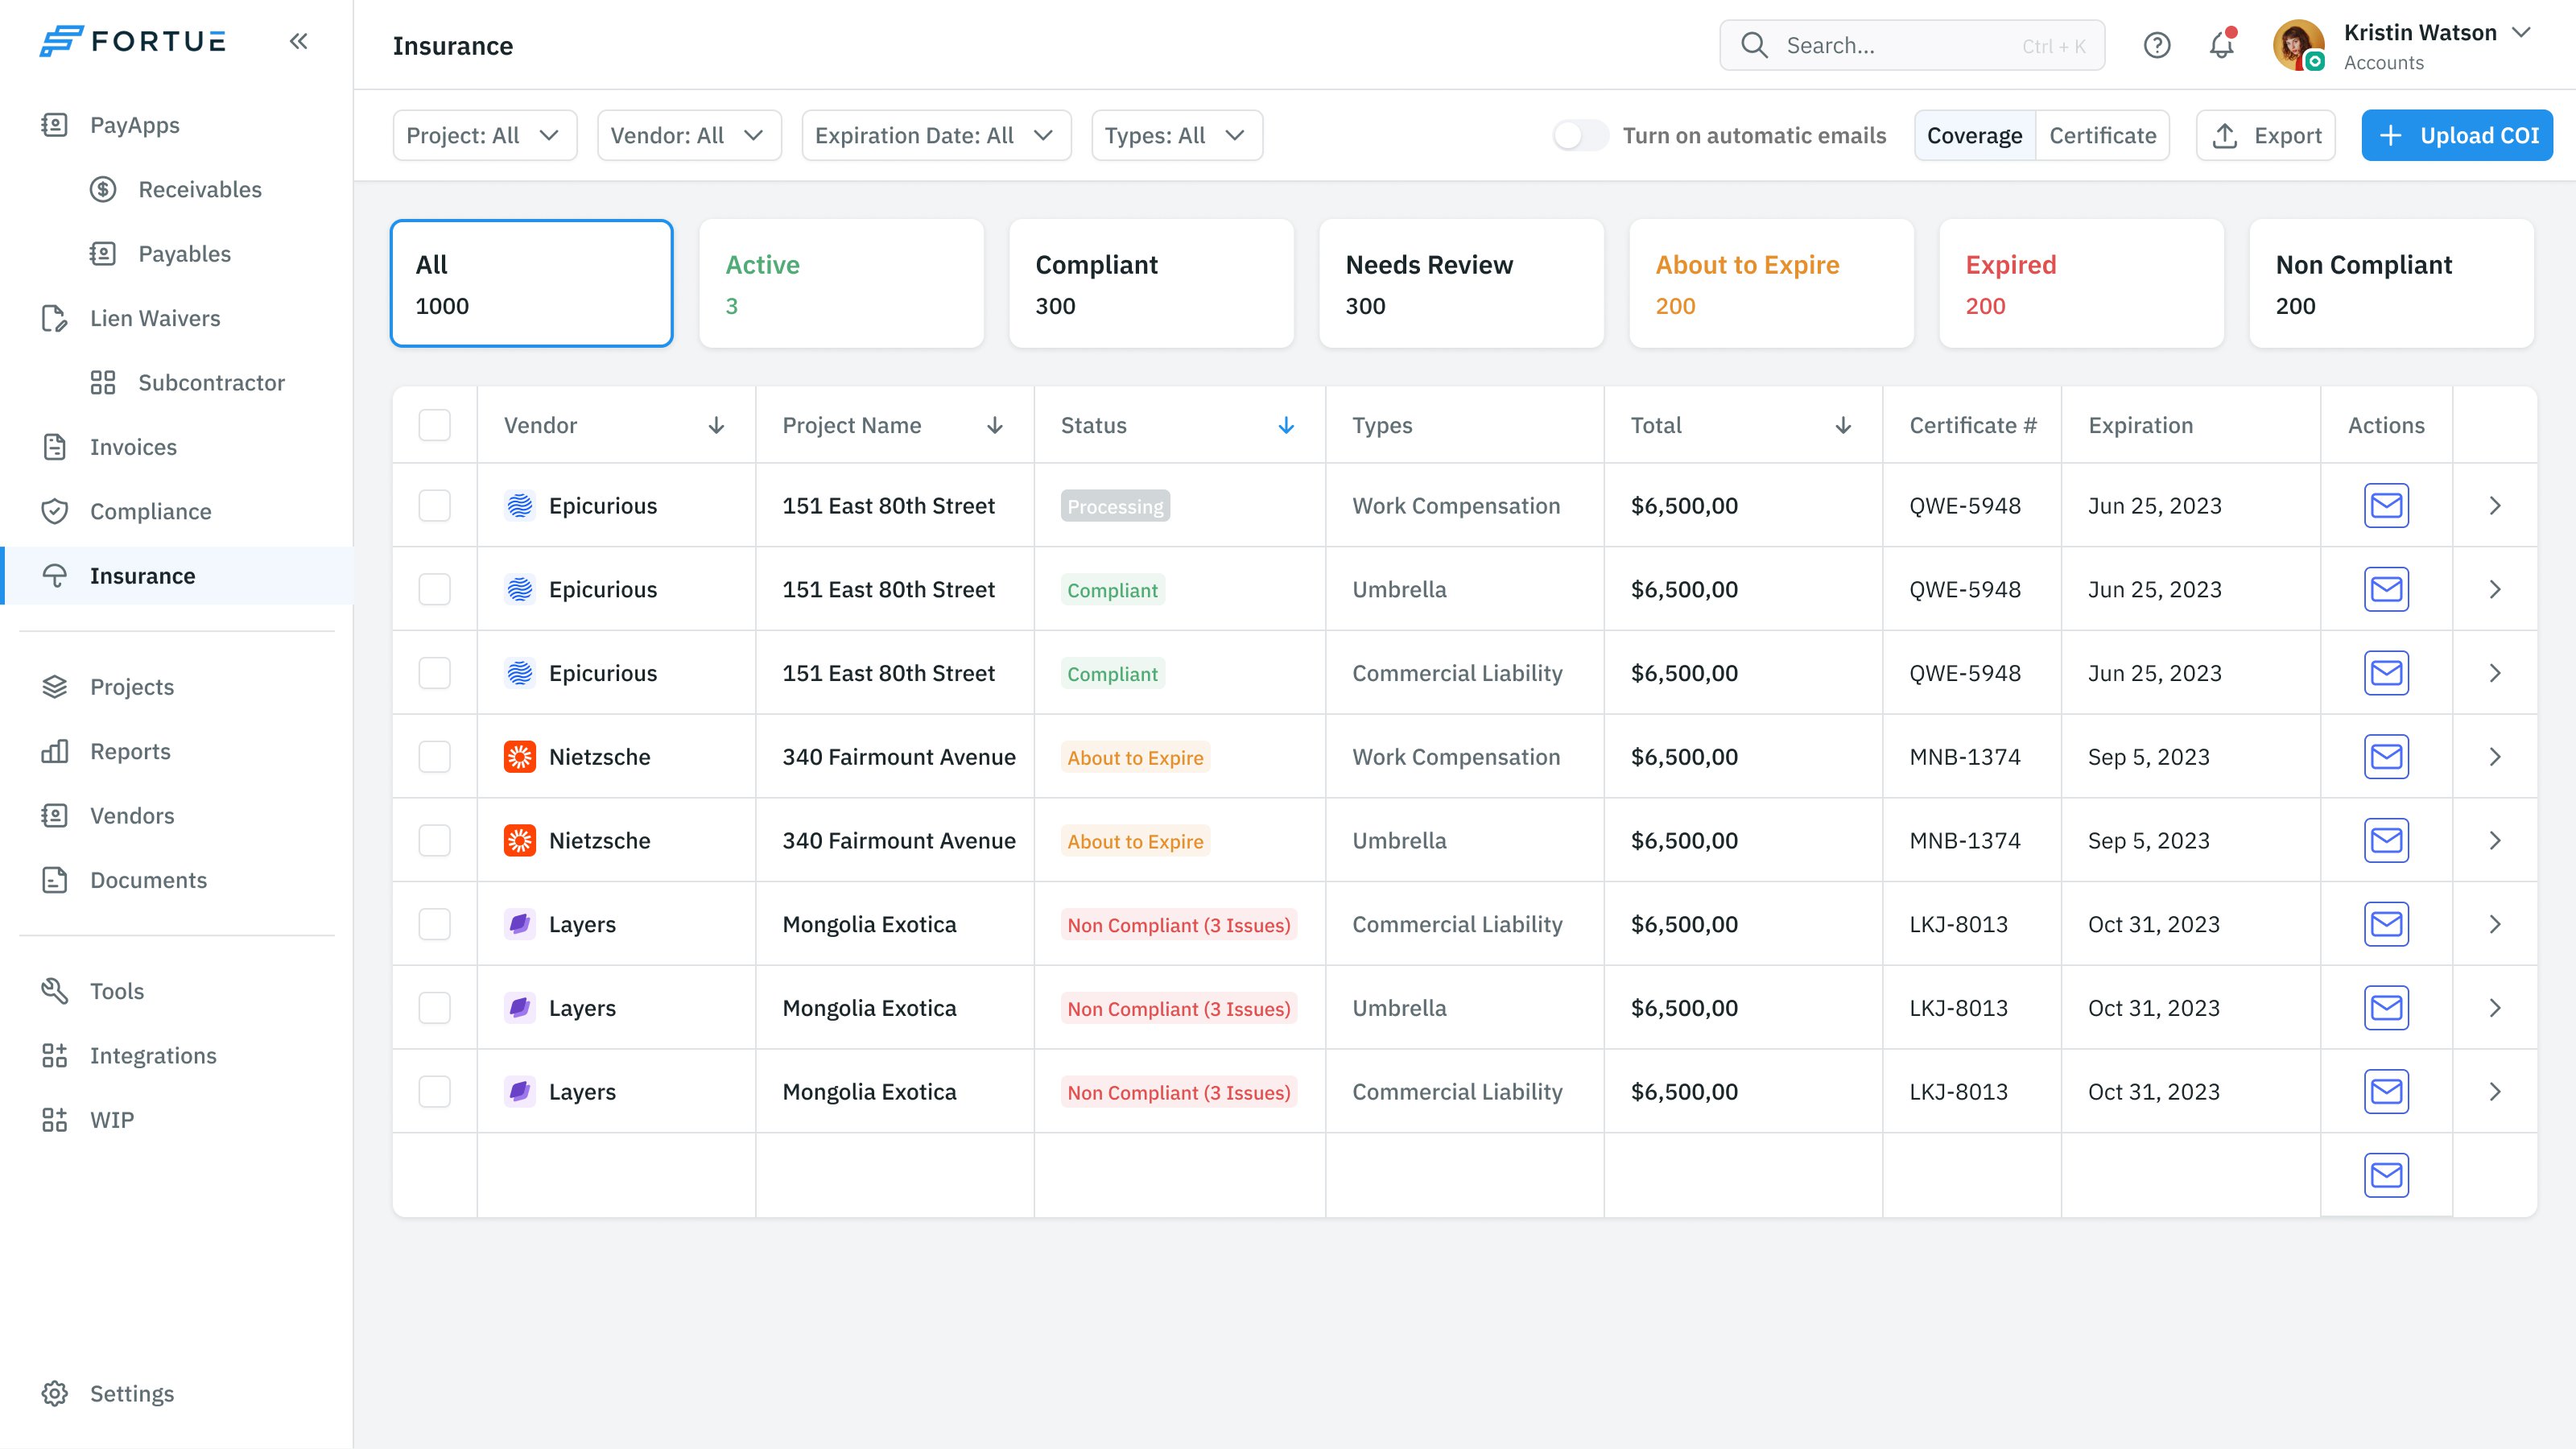
Task: Sort by Total column arrow
Action: (x=1843, y=425)
